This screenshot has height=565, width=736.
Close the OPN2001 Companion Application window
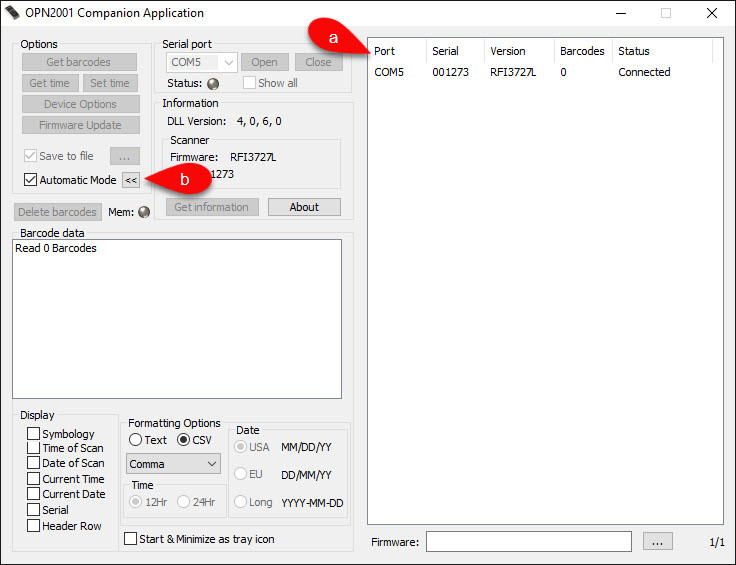712,13
